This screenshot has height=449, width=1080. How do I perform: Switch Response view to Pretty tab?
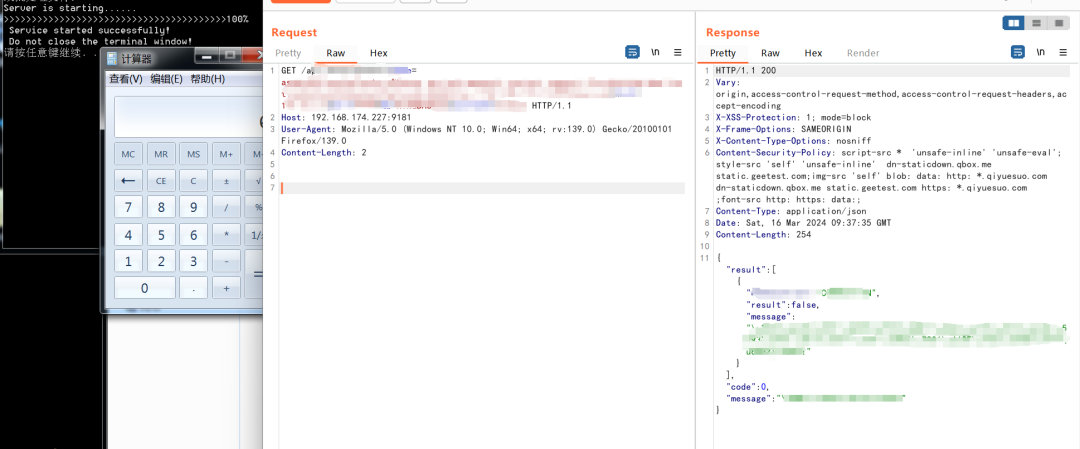723,53
